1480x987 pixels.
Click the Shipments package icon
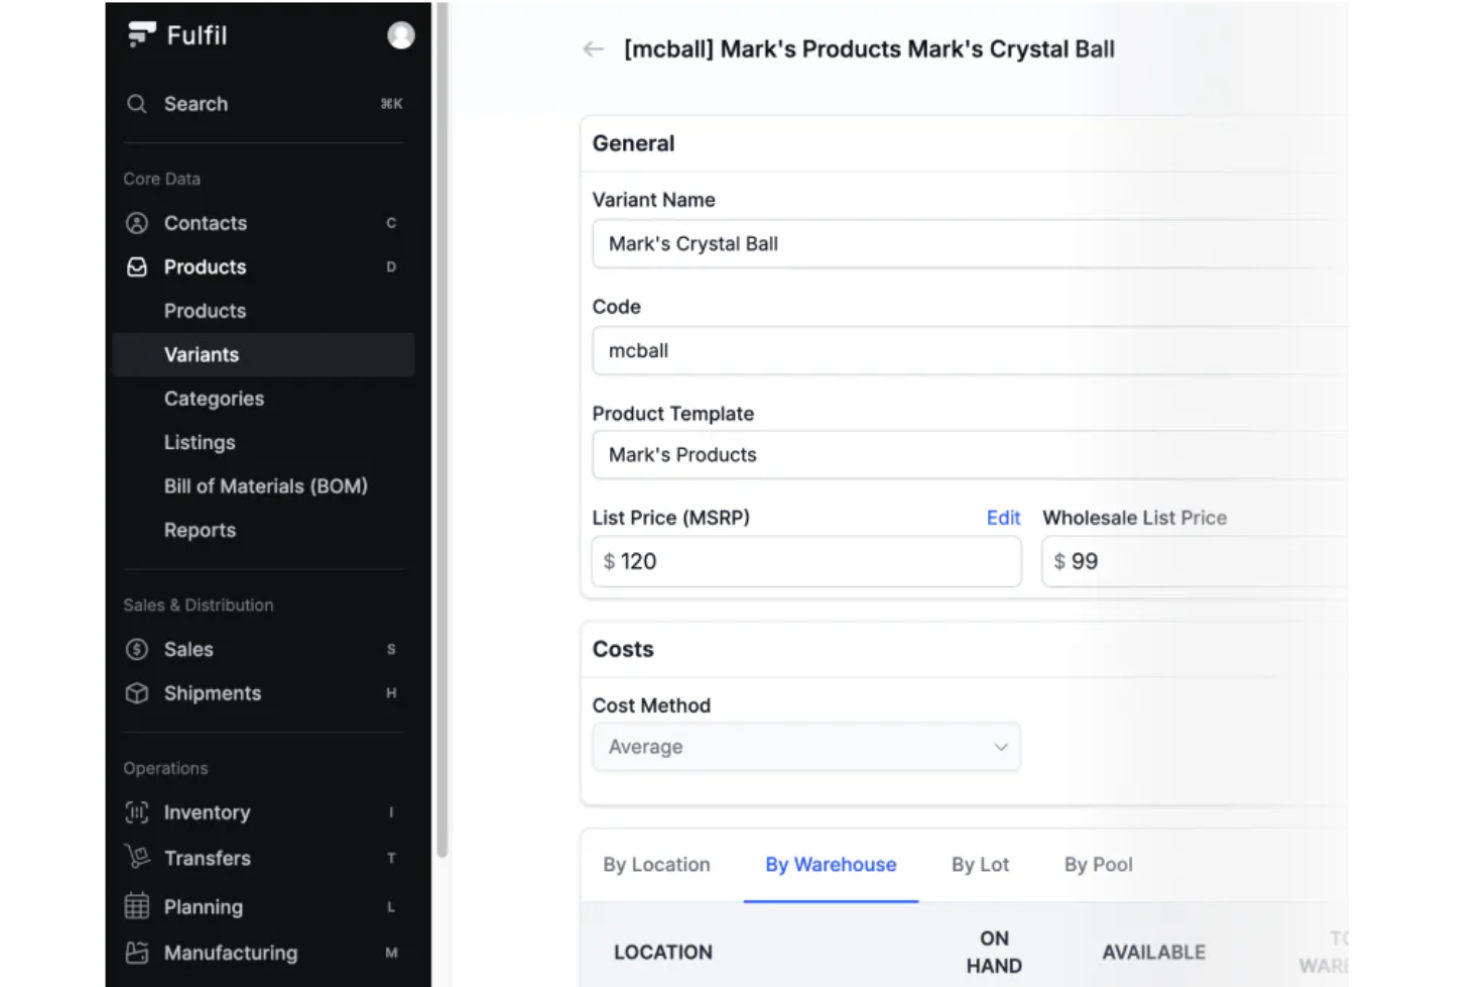pyautogui.click(x=137, y=693)
